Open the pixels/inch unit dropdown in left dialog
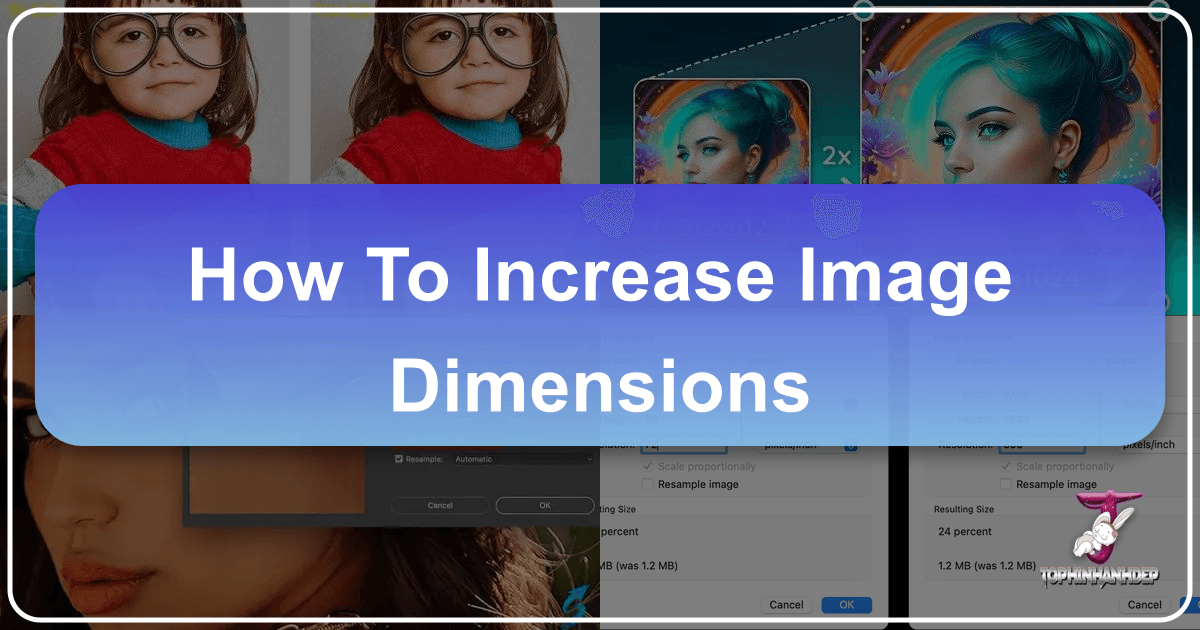Screen dimensions: 1200x630 pyautogui.click(x=808, y=444)
